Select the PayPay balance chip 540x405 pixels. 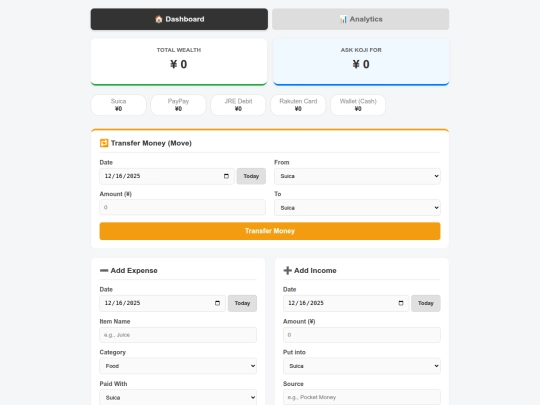pos(178,105)
